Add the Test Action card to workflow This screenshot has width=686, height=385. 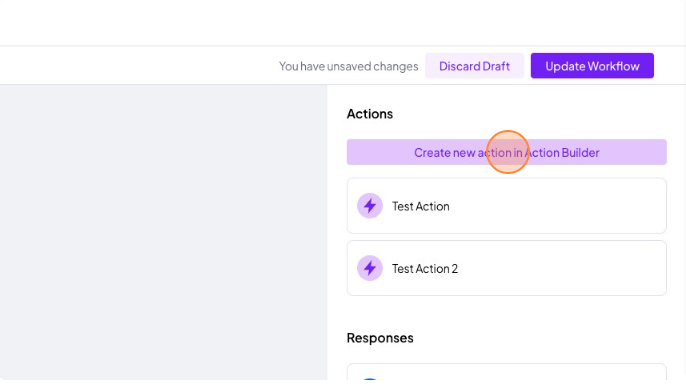tap(507, 206)
